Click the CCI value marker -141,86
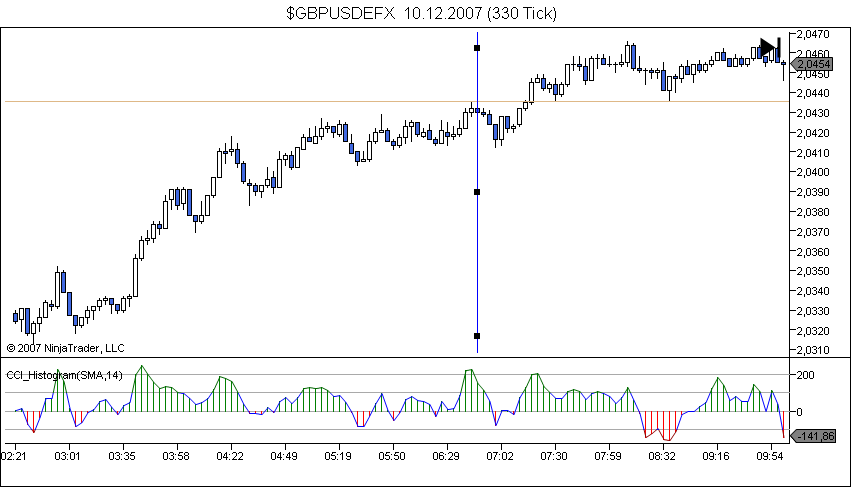The height and width of the screenshot is (487, 851). click(814, 436)
